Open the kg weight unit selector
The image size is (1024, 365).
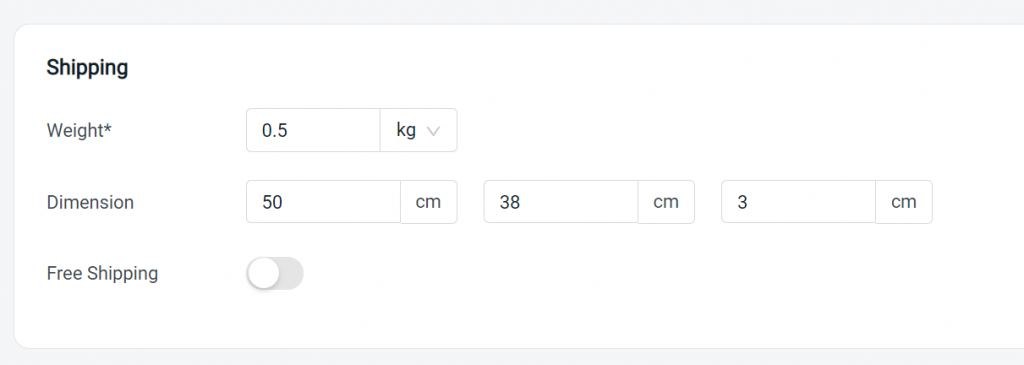click(419, 130)
